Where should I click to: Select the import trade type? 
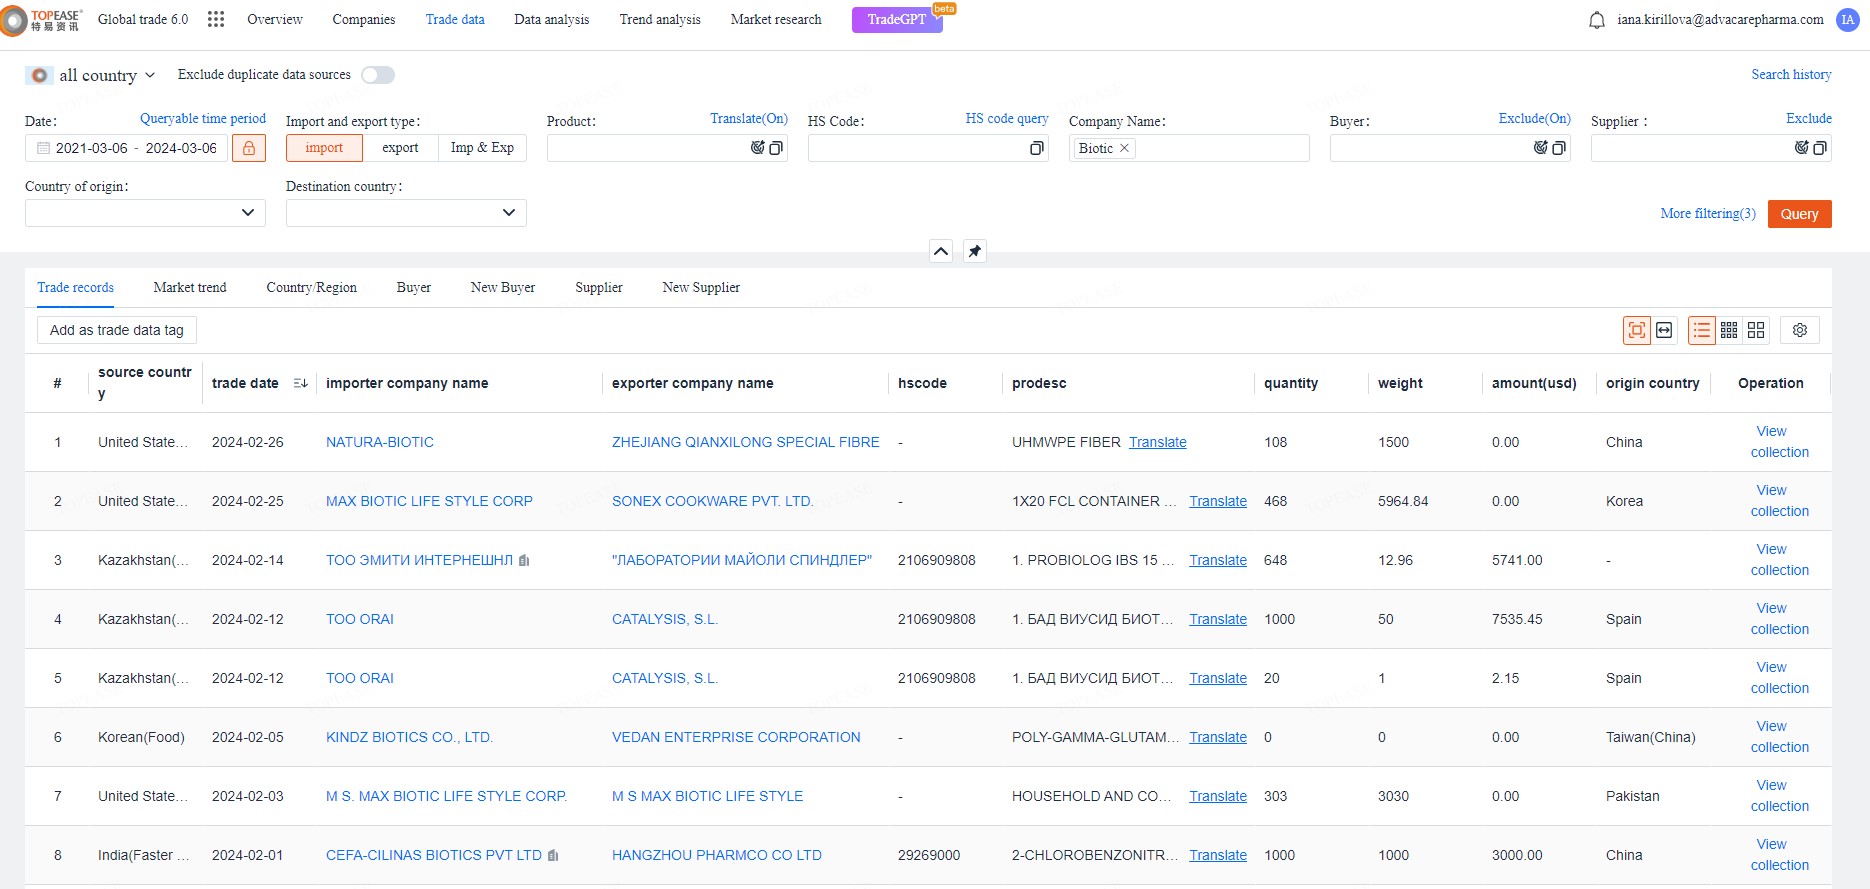coord(324,148)
